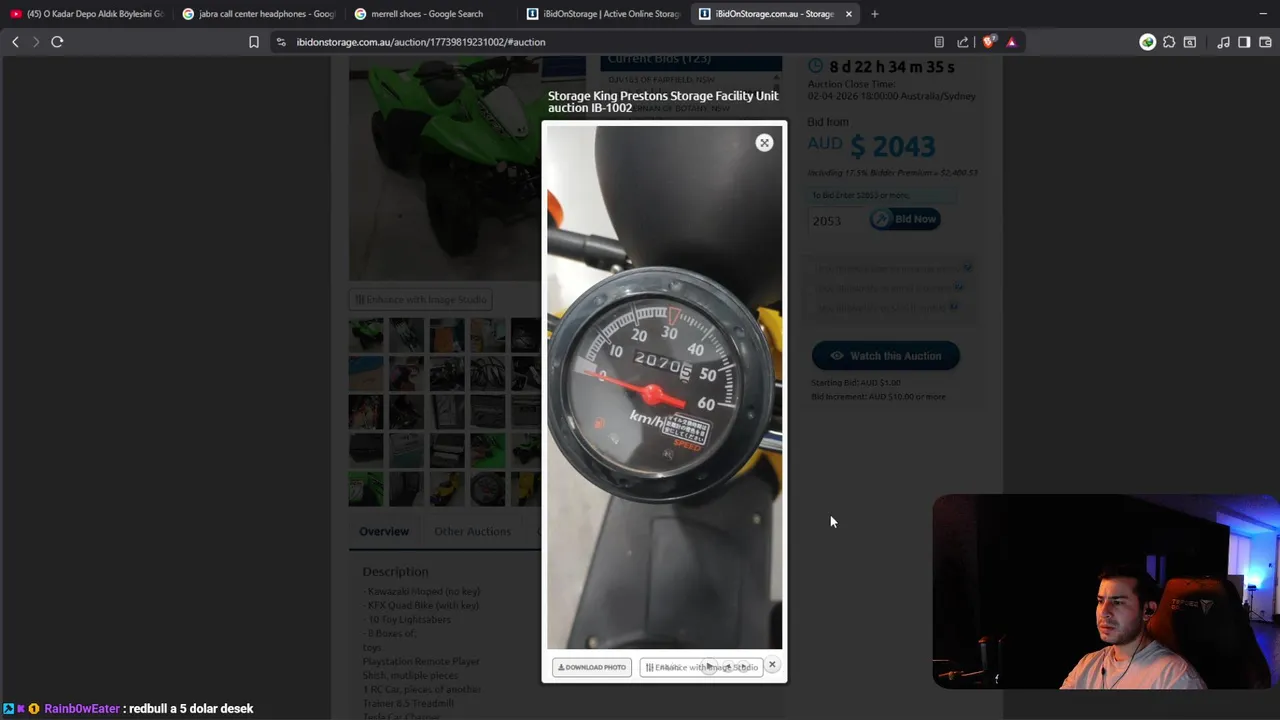Click the bid amount field showing 2053
This screenshot has height=720, width=1280.
[836, 221]
